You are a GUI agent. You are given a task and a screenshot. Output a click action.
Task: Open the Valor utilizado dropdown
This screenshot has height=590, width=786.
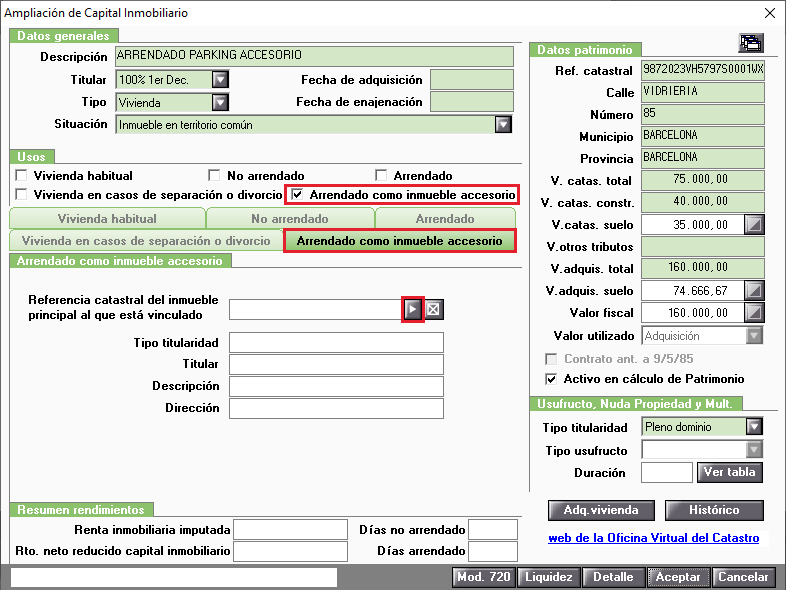point(754,335)
